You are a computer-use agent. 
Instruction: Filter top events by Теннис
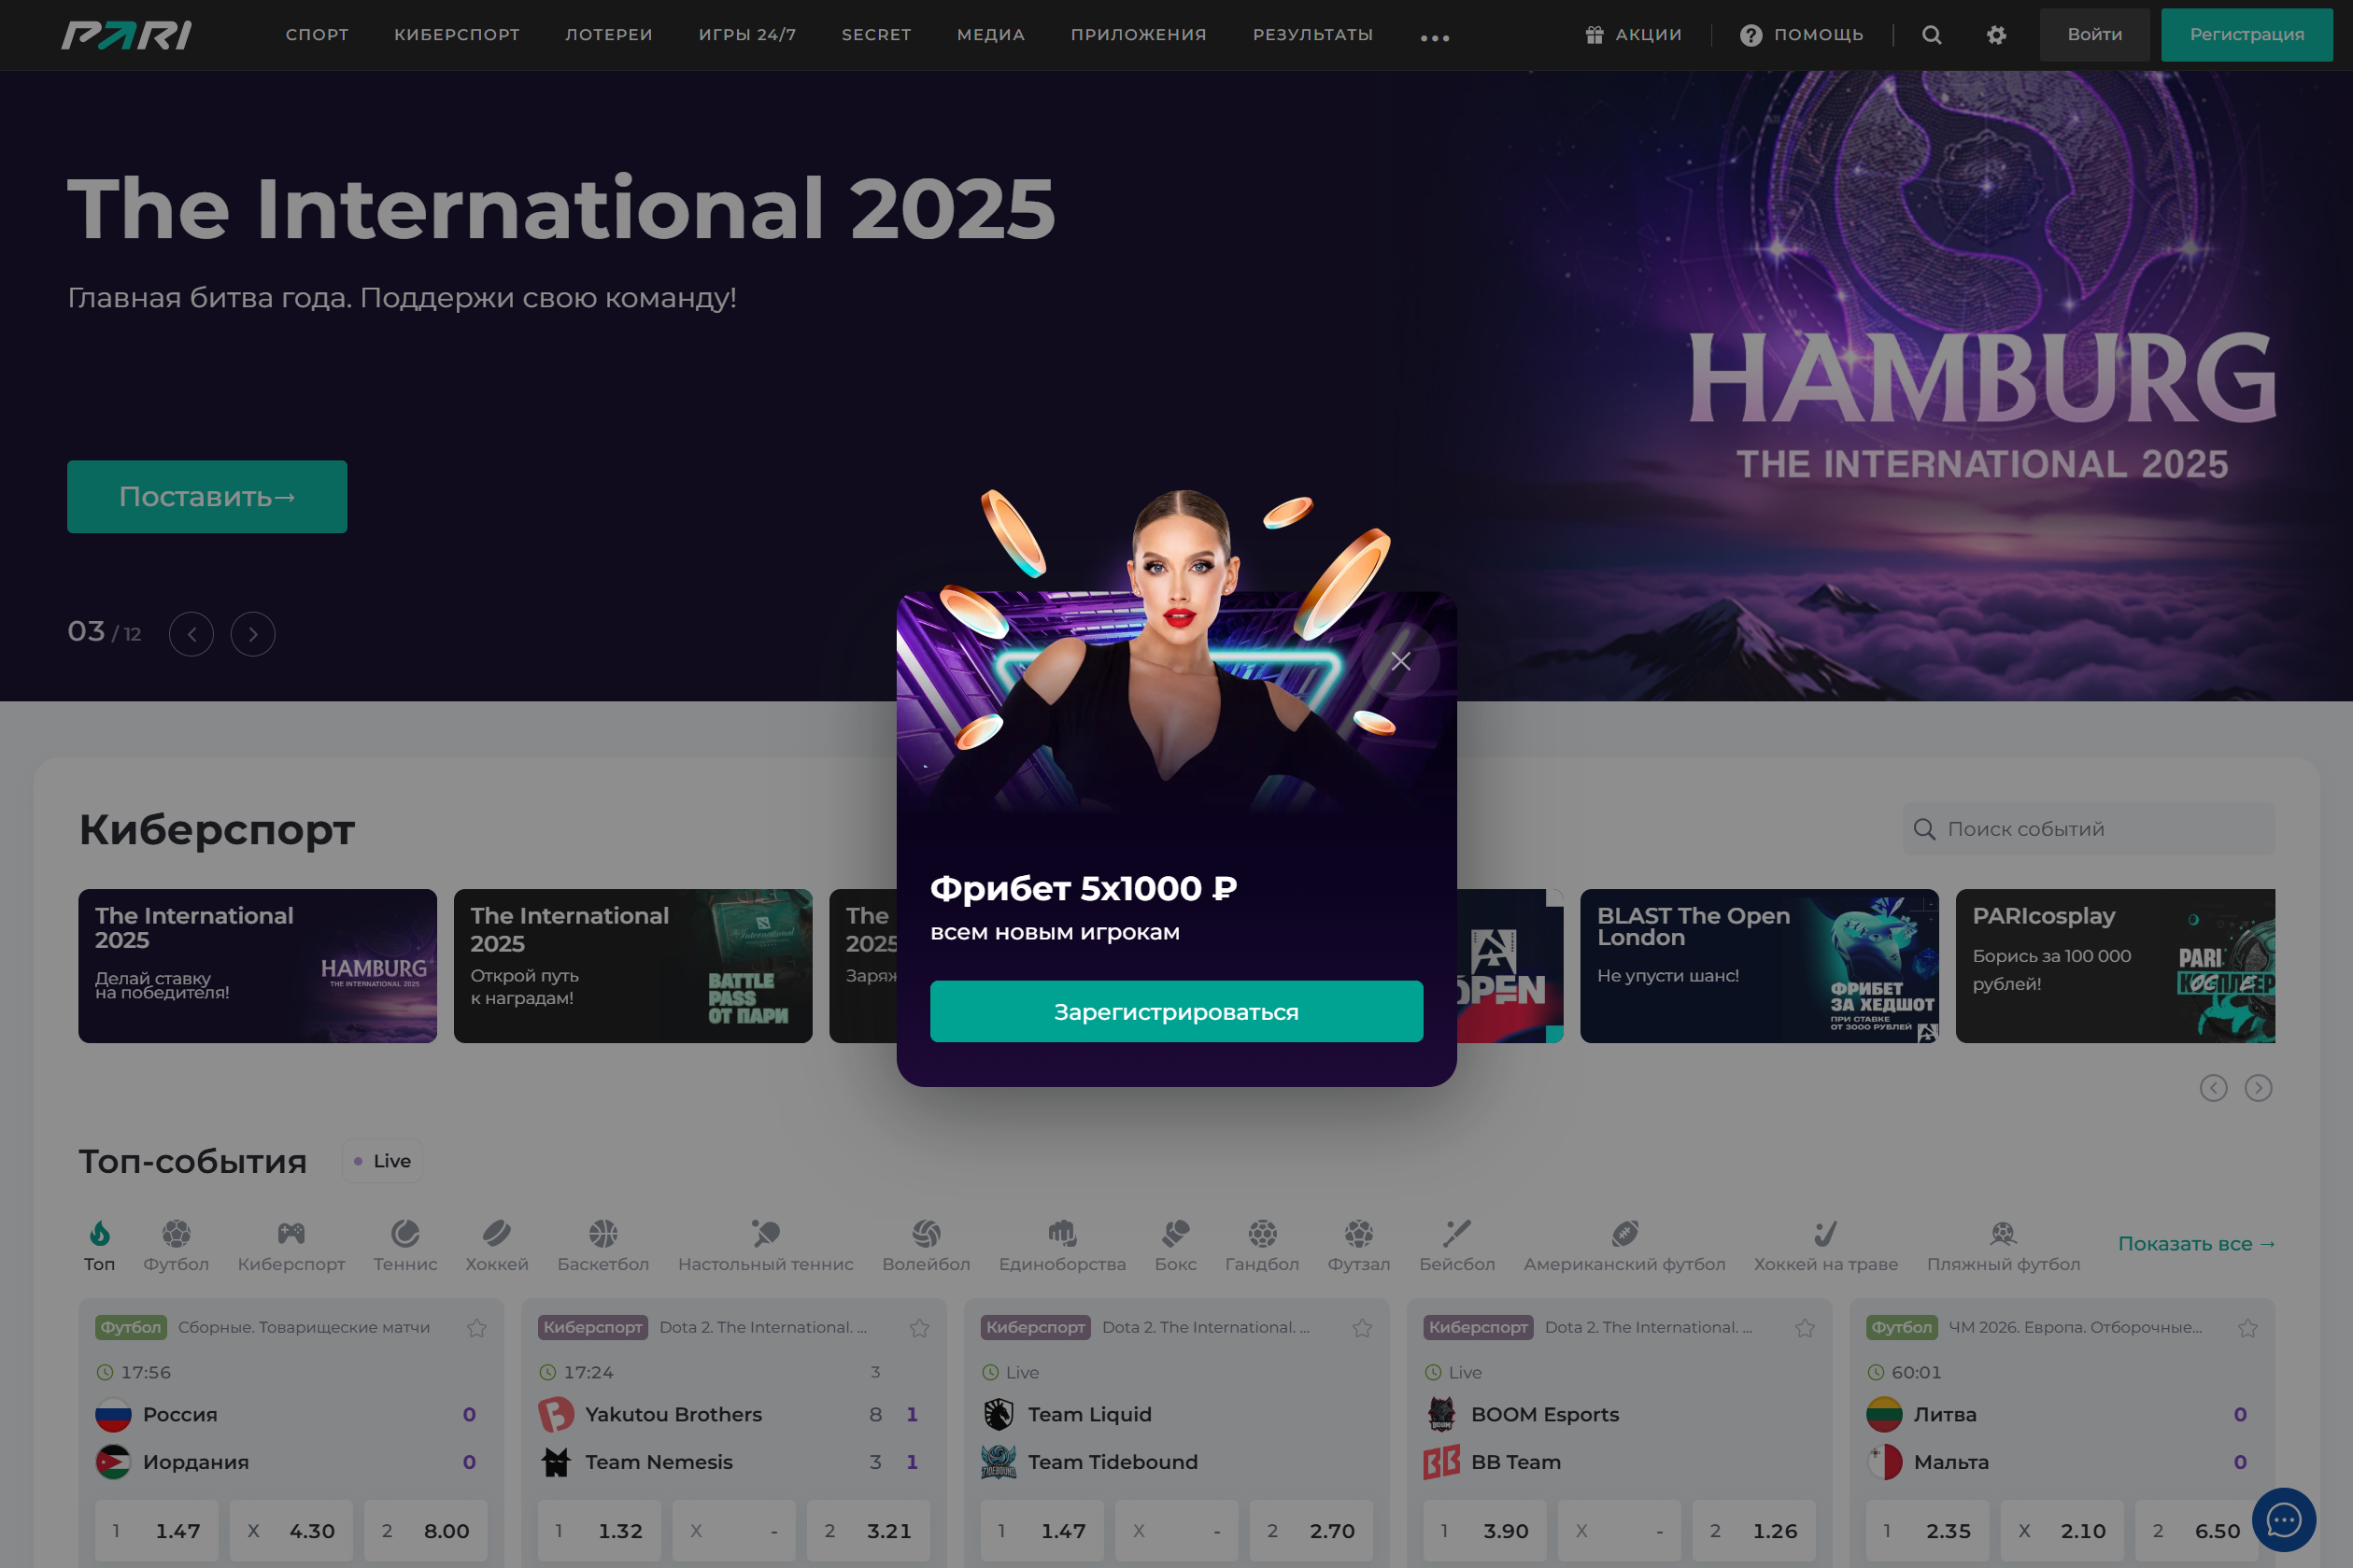(405, 1245)
